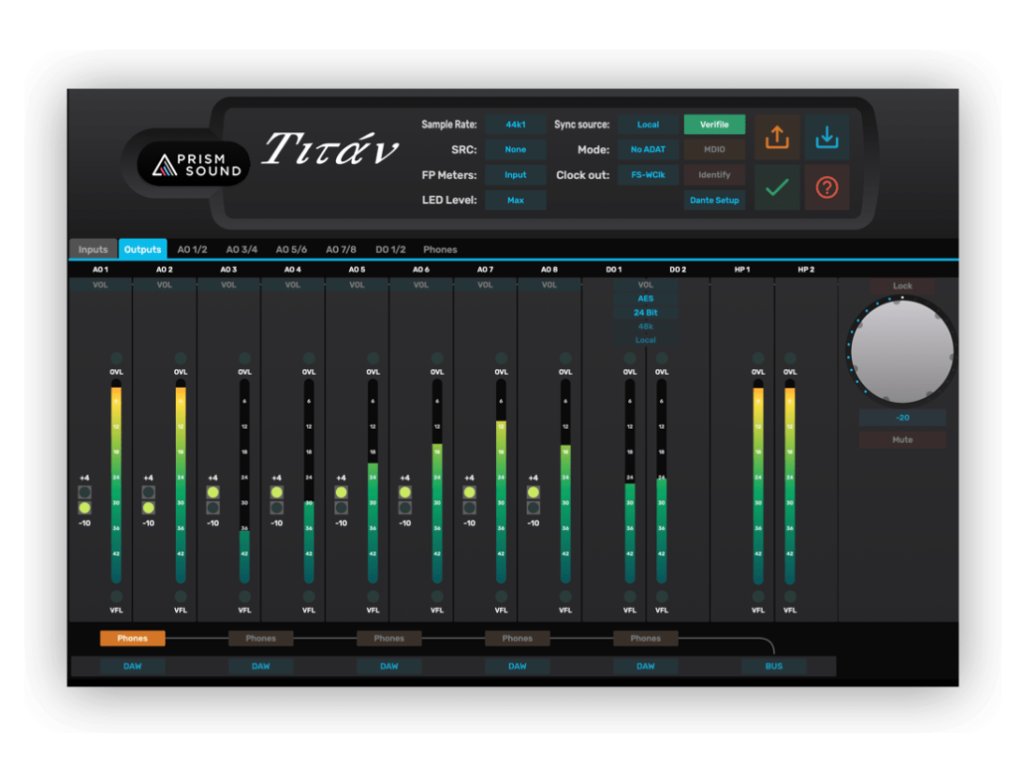This screenshot has width=1024, height=768.
Task: Change the DO 24 Bit word length
Action: [x=645, y=313]
